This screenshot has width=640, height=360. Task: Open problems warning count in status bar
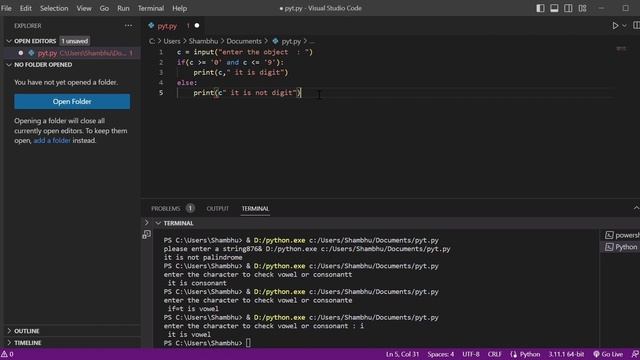pos(7,354)
